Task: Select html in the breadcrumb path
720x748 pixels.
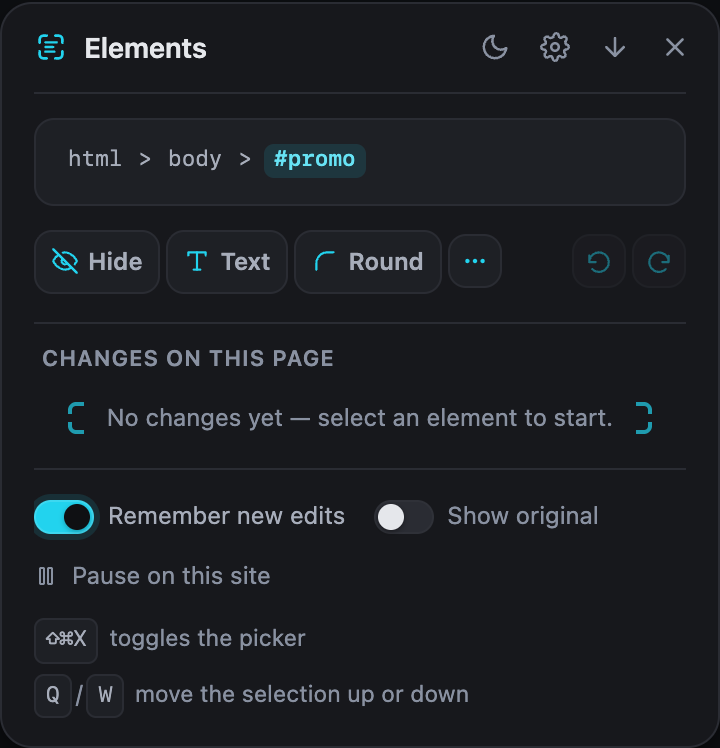Action: [x=94, y=159]
